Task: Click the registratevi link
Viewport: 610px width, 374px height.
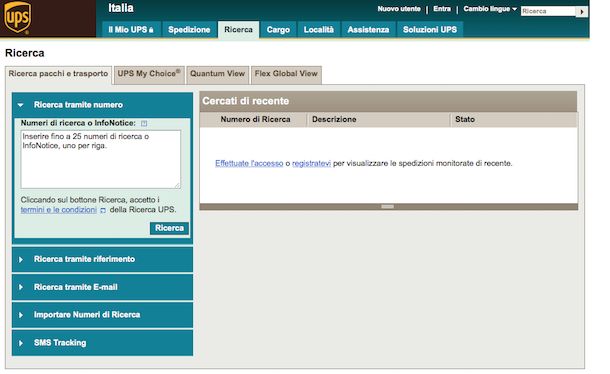Action: point(311,163)
